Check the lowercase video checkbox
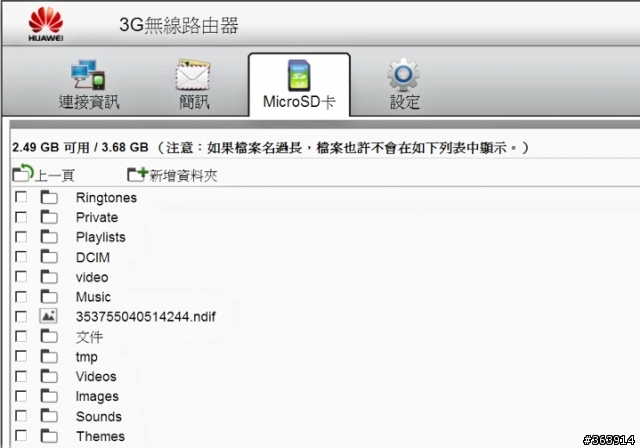Viewport: 640px width, 448px height. pyautogui.click(x=21, y=277)
